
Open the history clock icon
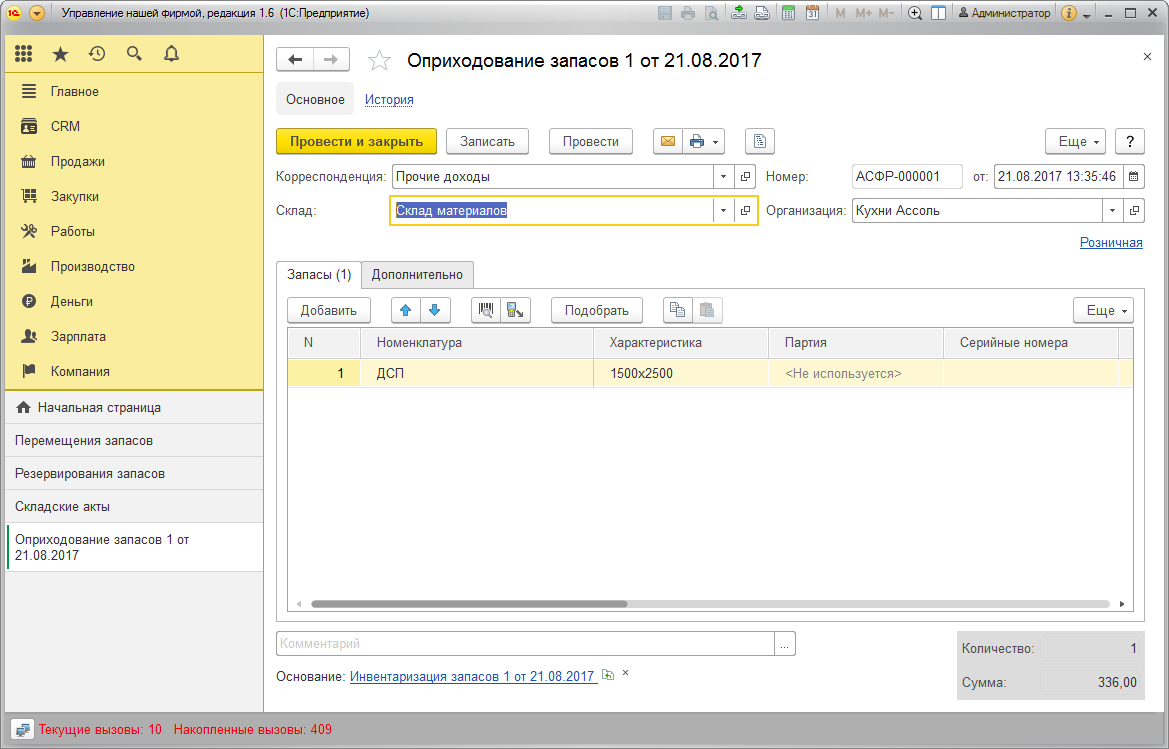pos(97,54)
